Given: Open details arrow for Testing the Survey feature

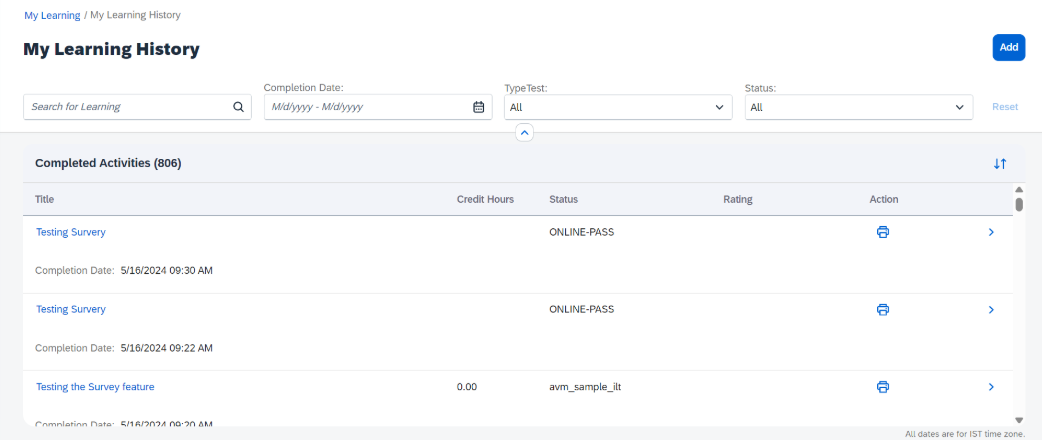Looking at the screenshot, I should tap(991, 386).
